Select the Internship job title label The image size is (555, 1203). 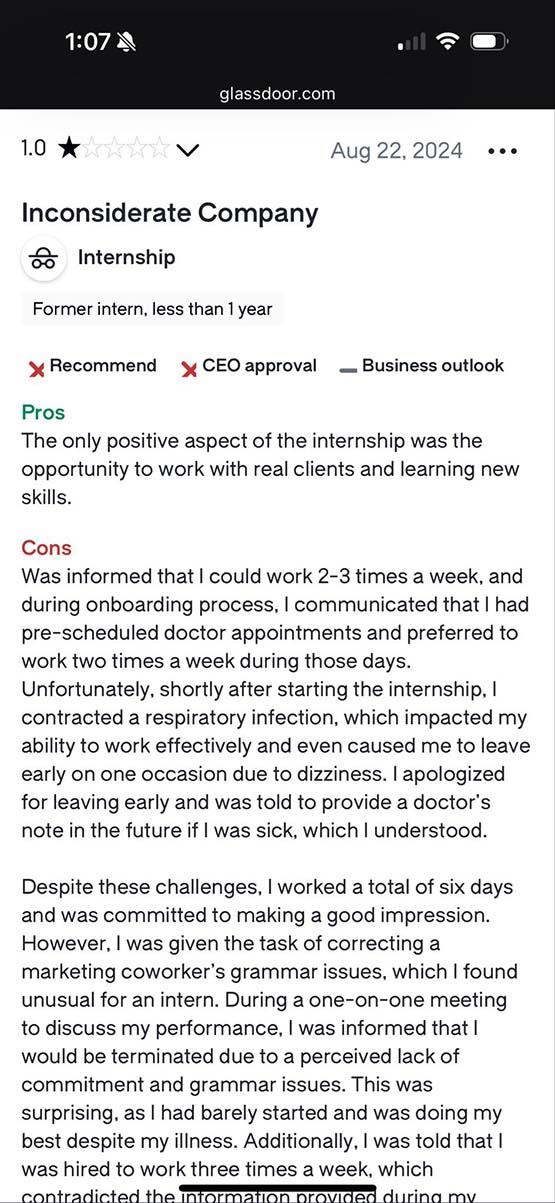[127, 258]
